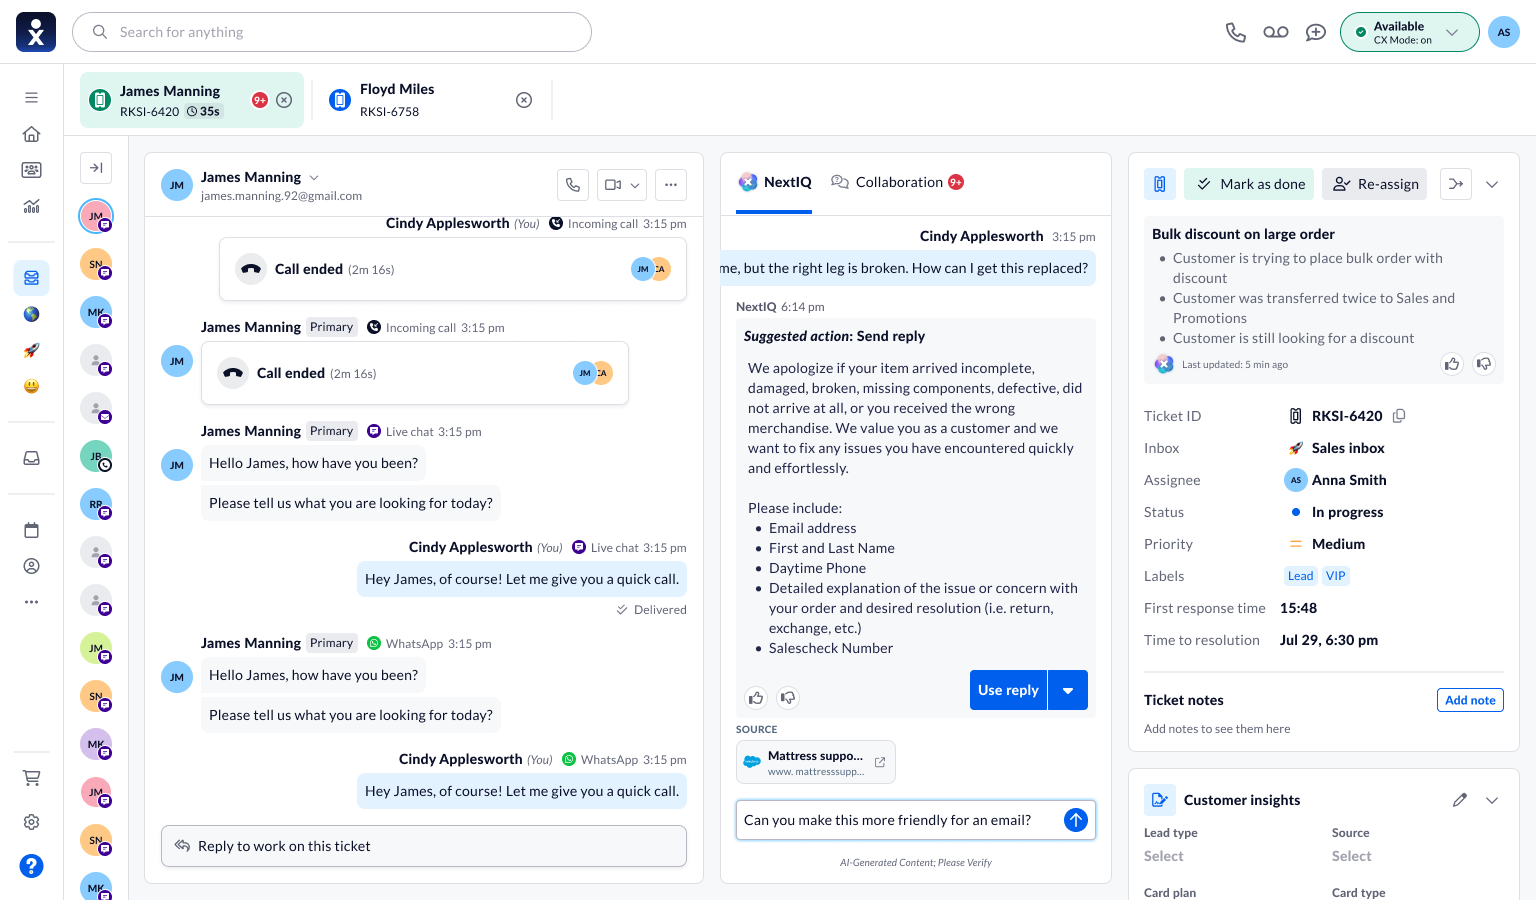Send the NextIQ prompt with arrow button
Screen dimensions: 1536x900
[1076, 820]
